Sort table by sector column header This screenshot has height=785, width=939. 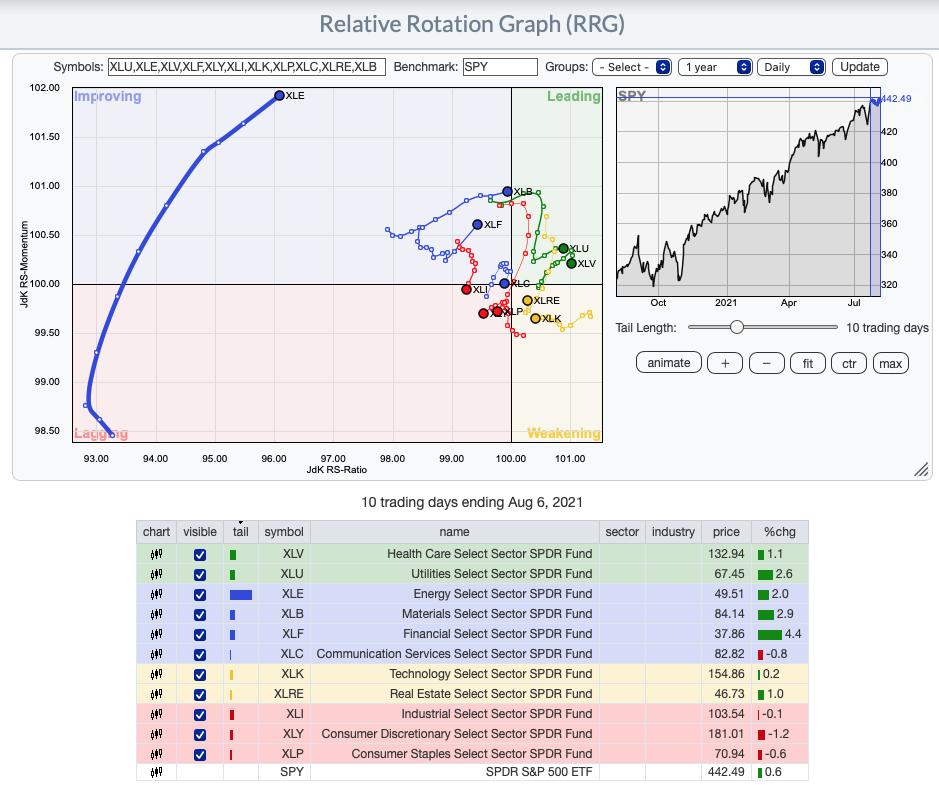click(622, 532)
